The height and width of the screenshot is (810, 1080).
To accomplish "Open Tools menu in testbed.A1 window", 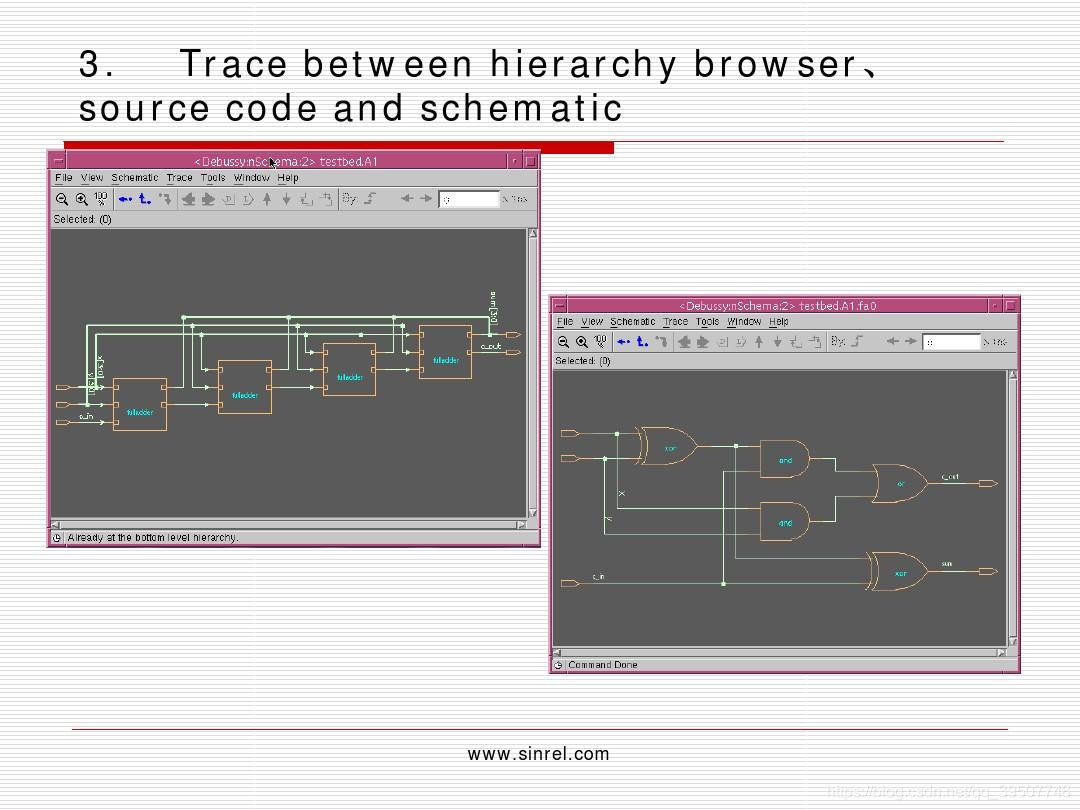I will [x=213, y=178].
